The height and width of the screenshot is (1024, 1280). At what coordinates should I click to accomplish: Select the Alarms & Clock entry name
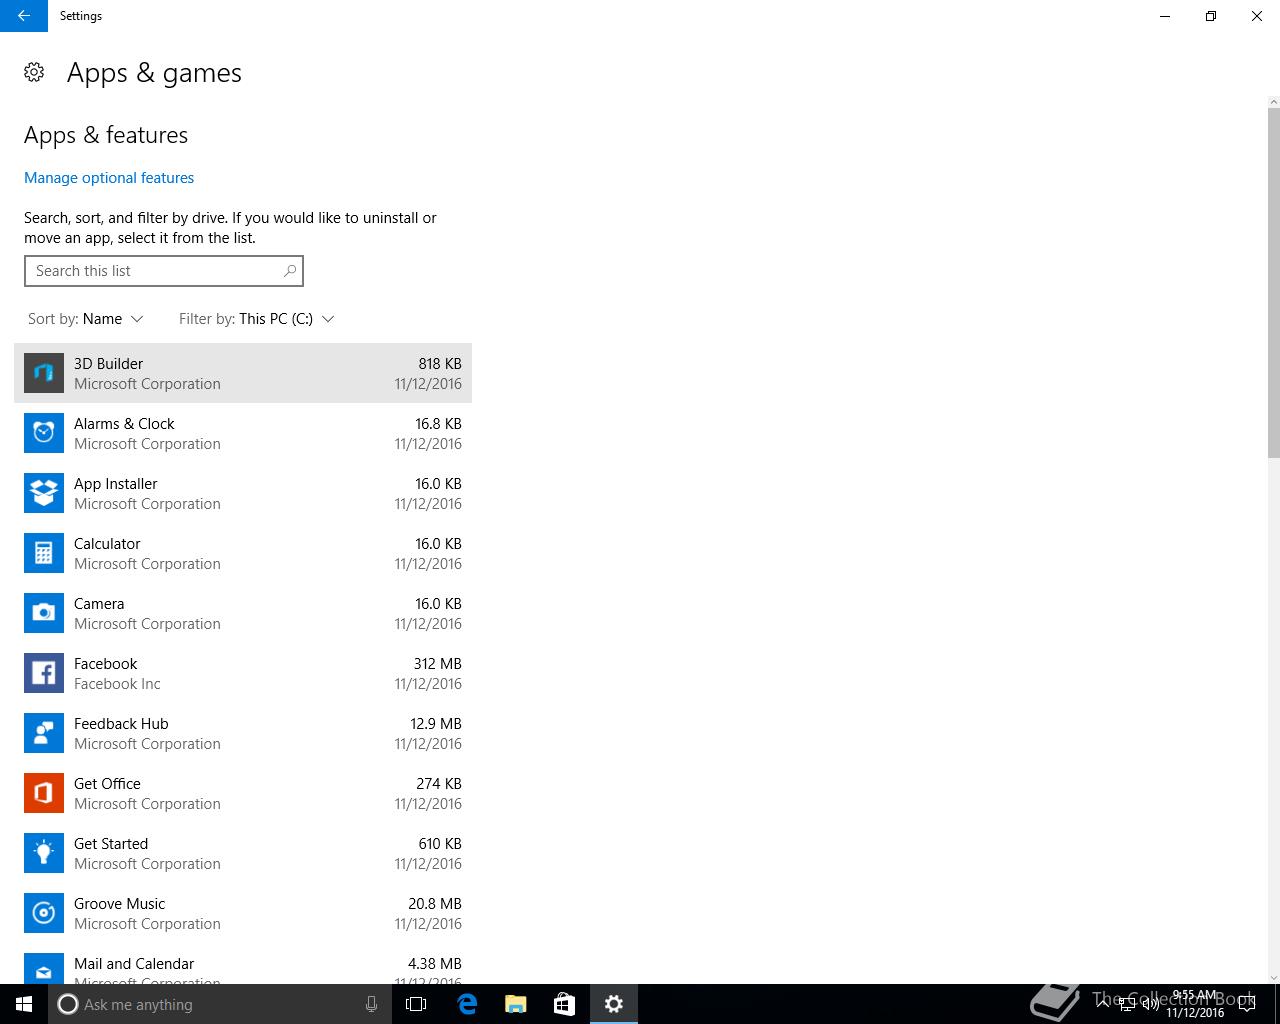124,424
